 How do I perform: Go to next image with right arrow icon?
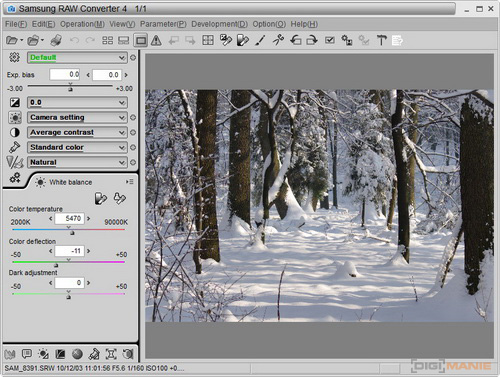point(190,41)
